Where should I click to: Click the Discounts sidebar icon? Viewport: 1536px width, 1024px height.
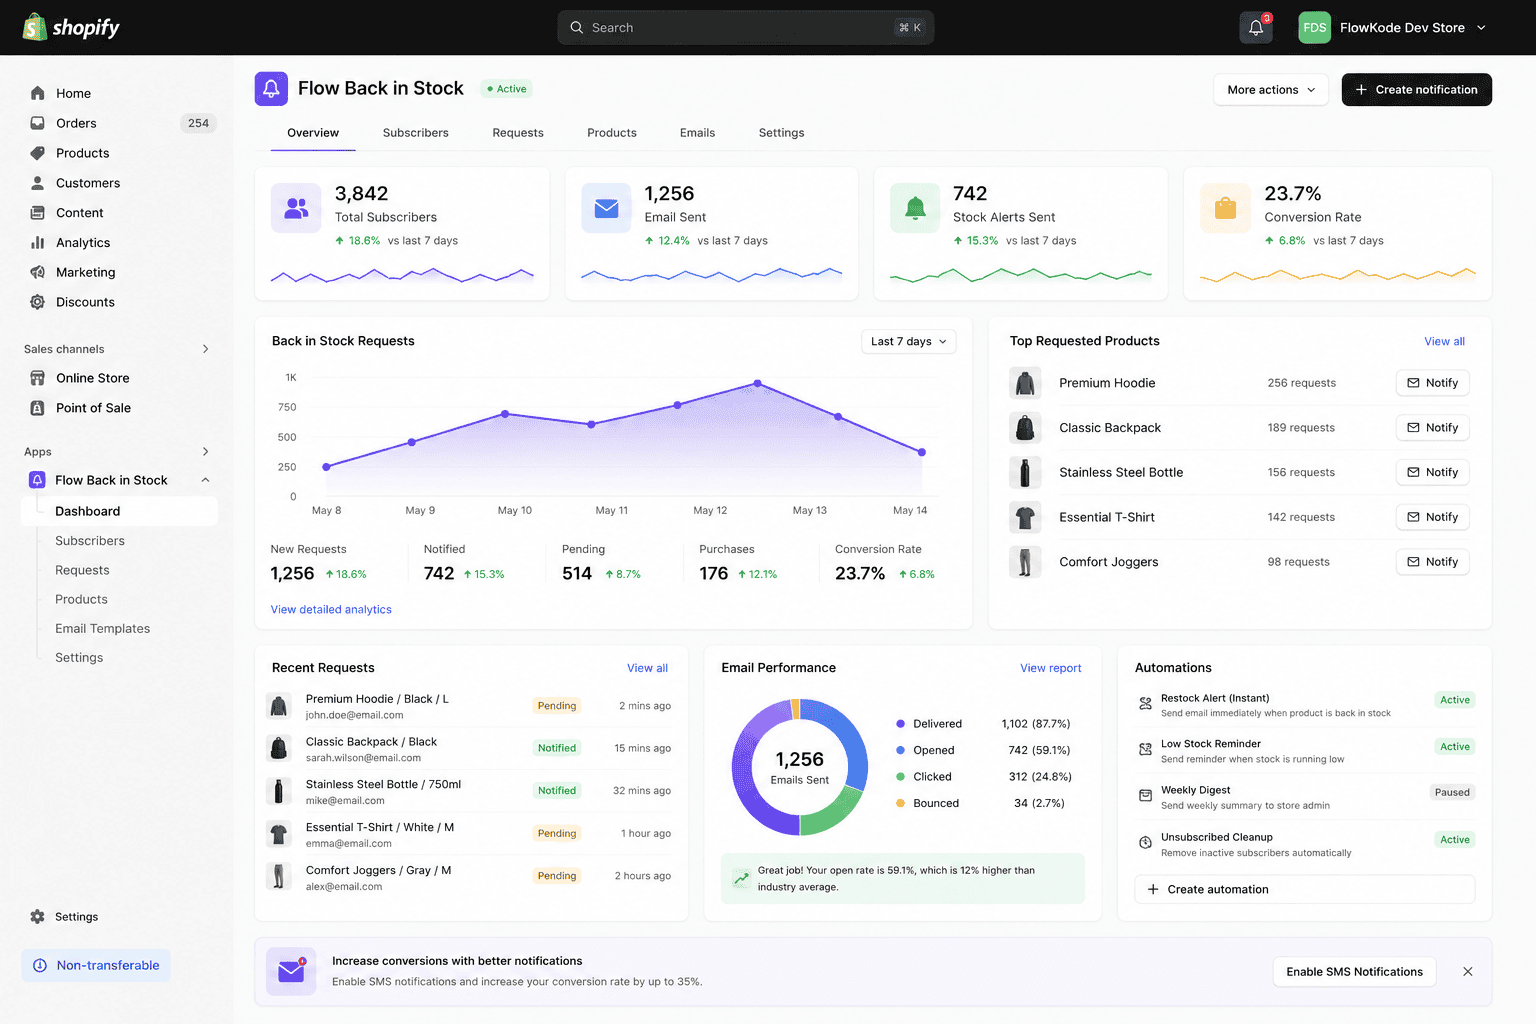click(38, 302)
